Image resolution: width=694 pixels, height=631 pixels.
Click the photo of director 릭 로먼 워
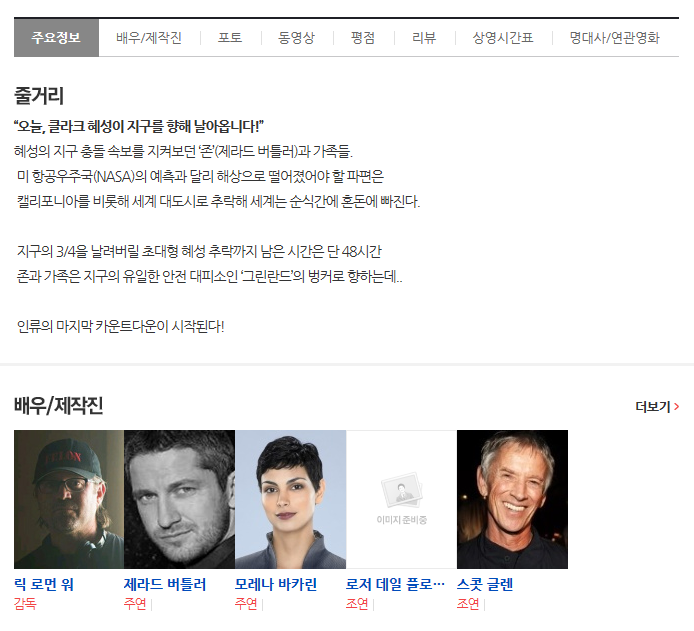(x=69, y=499)
